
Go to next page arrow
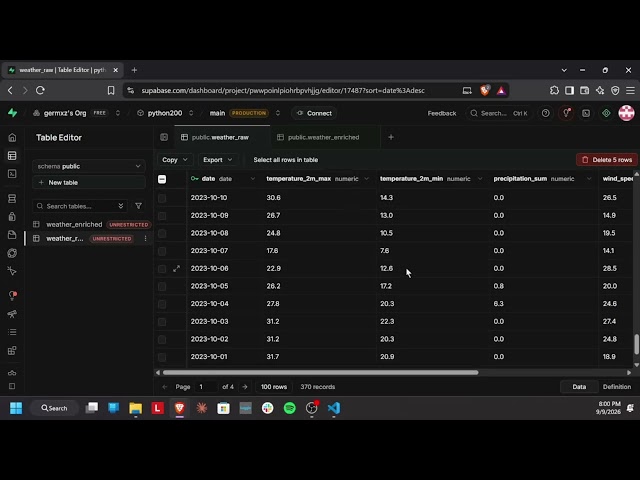coord(244,387)
